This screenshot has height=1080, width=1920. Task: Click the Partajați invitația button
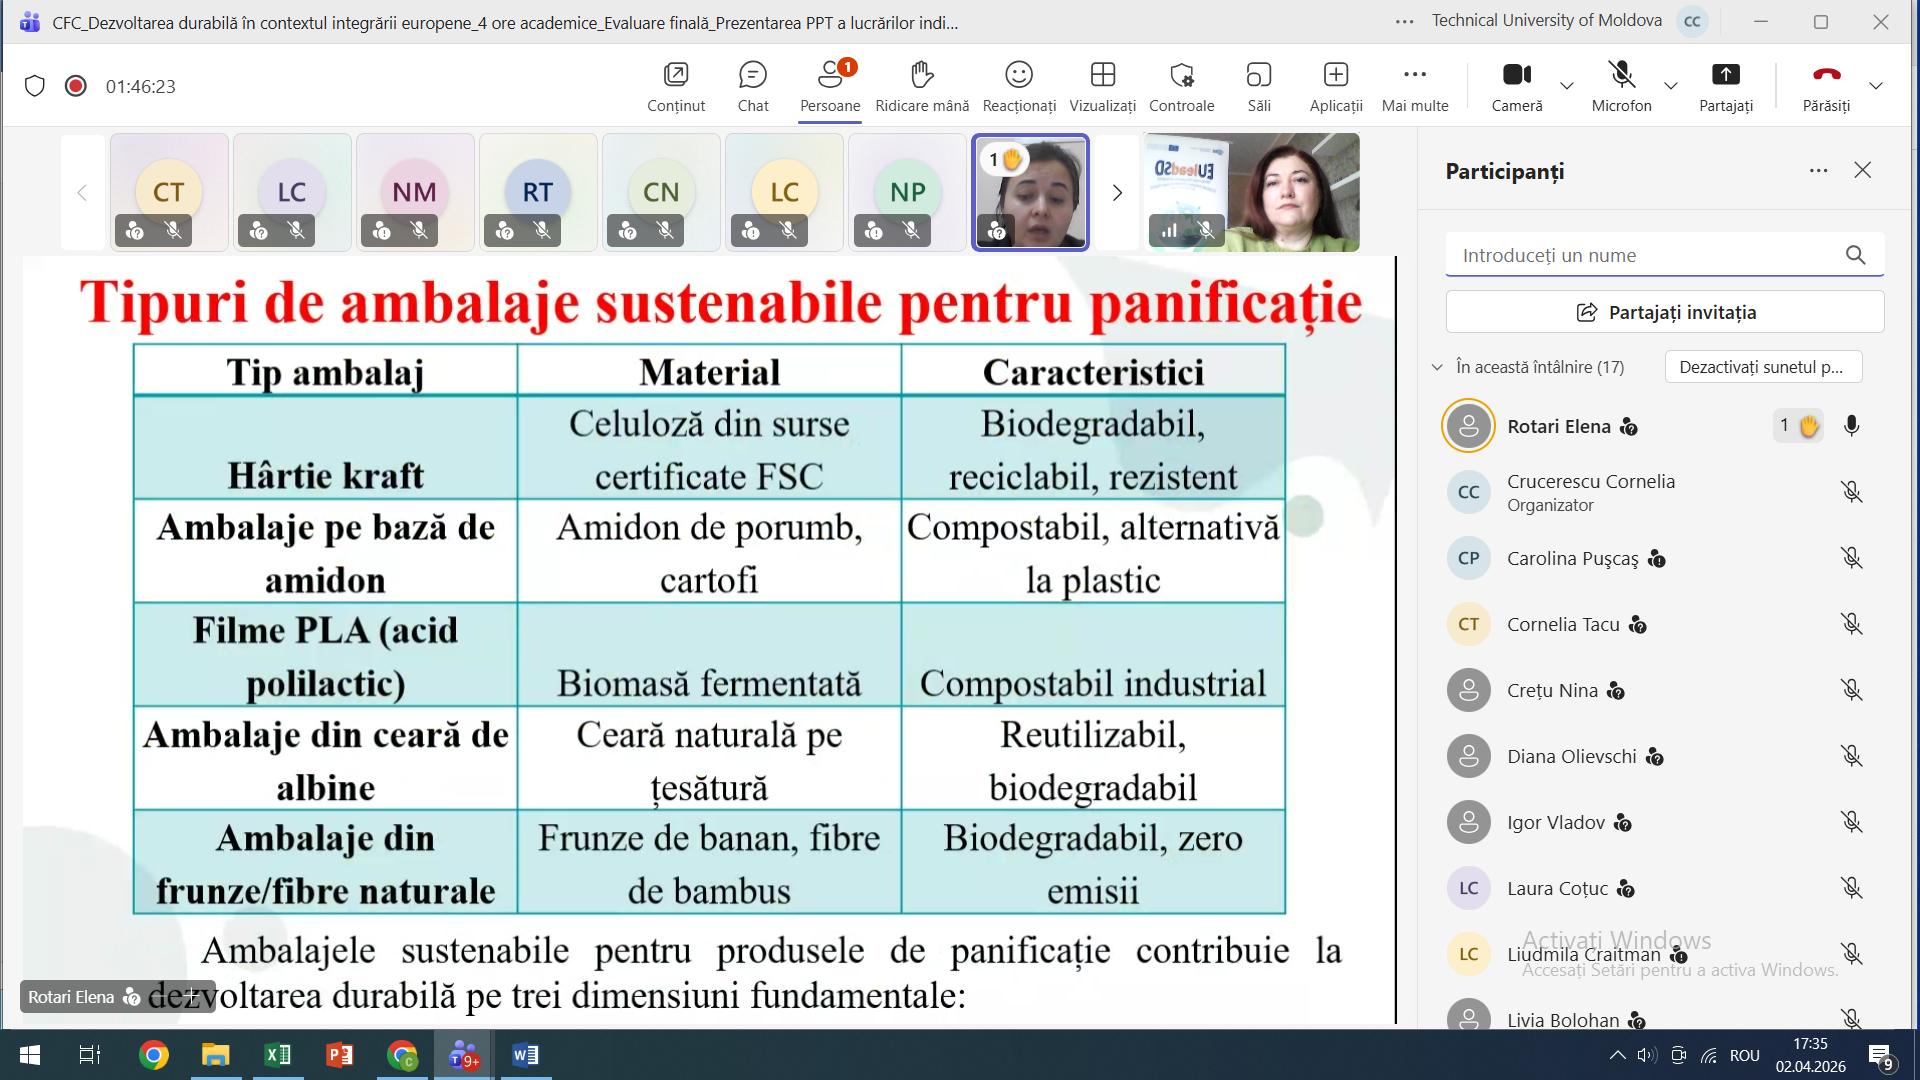(x=1665, y=312)
